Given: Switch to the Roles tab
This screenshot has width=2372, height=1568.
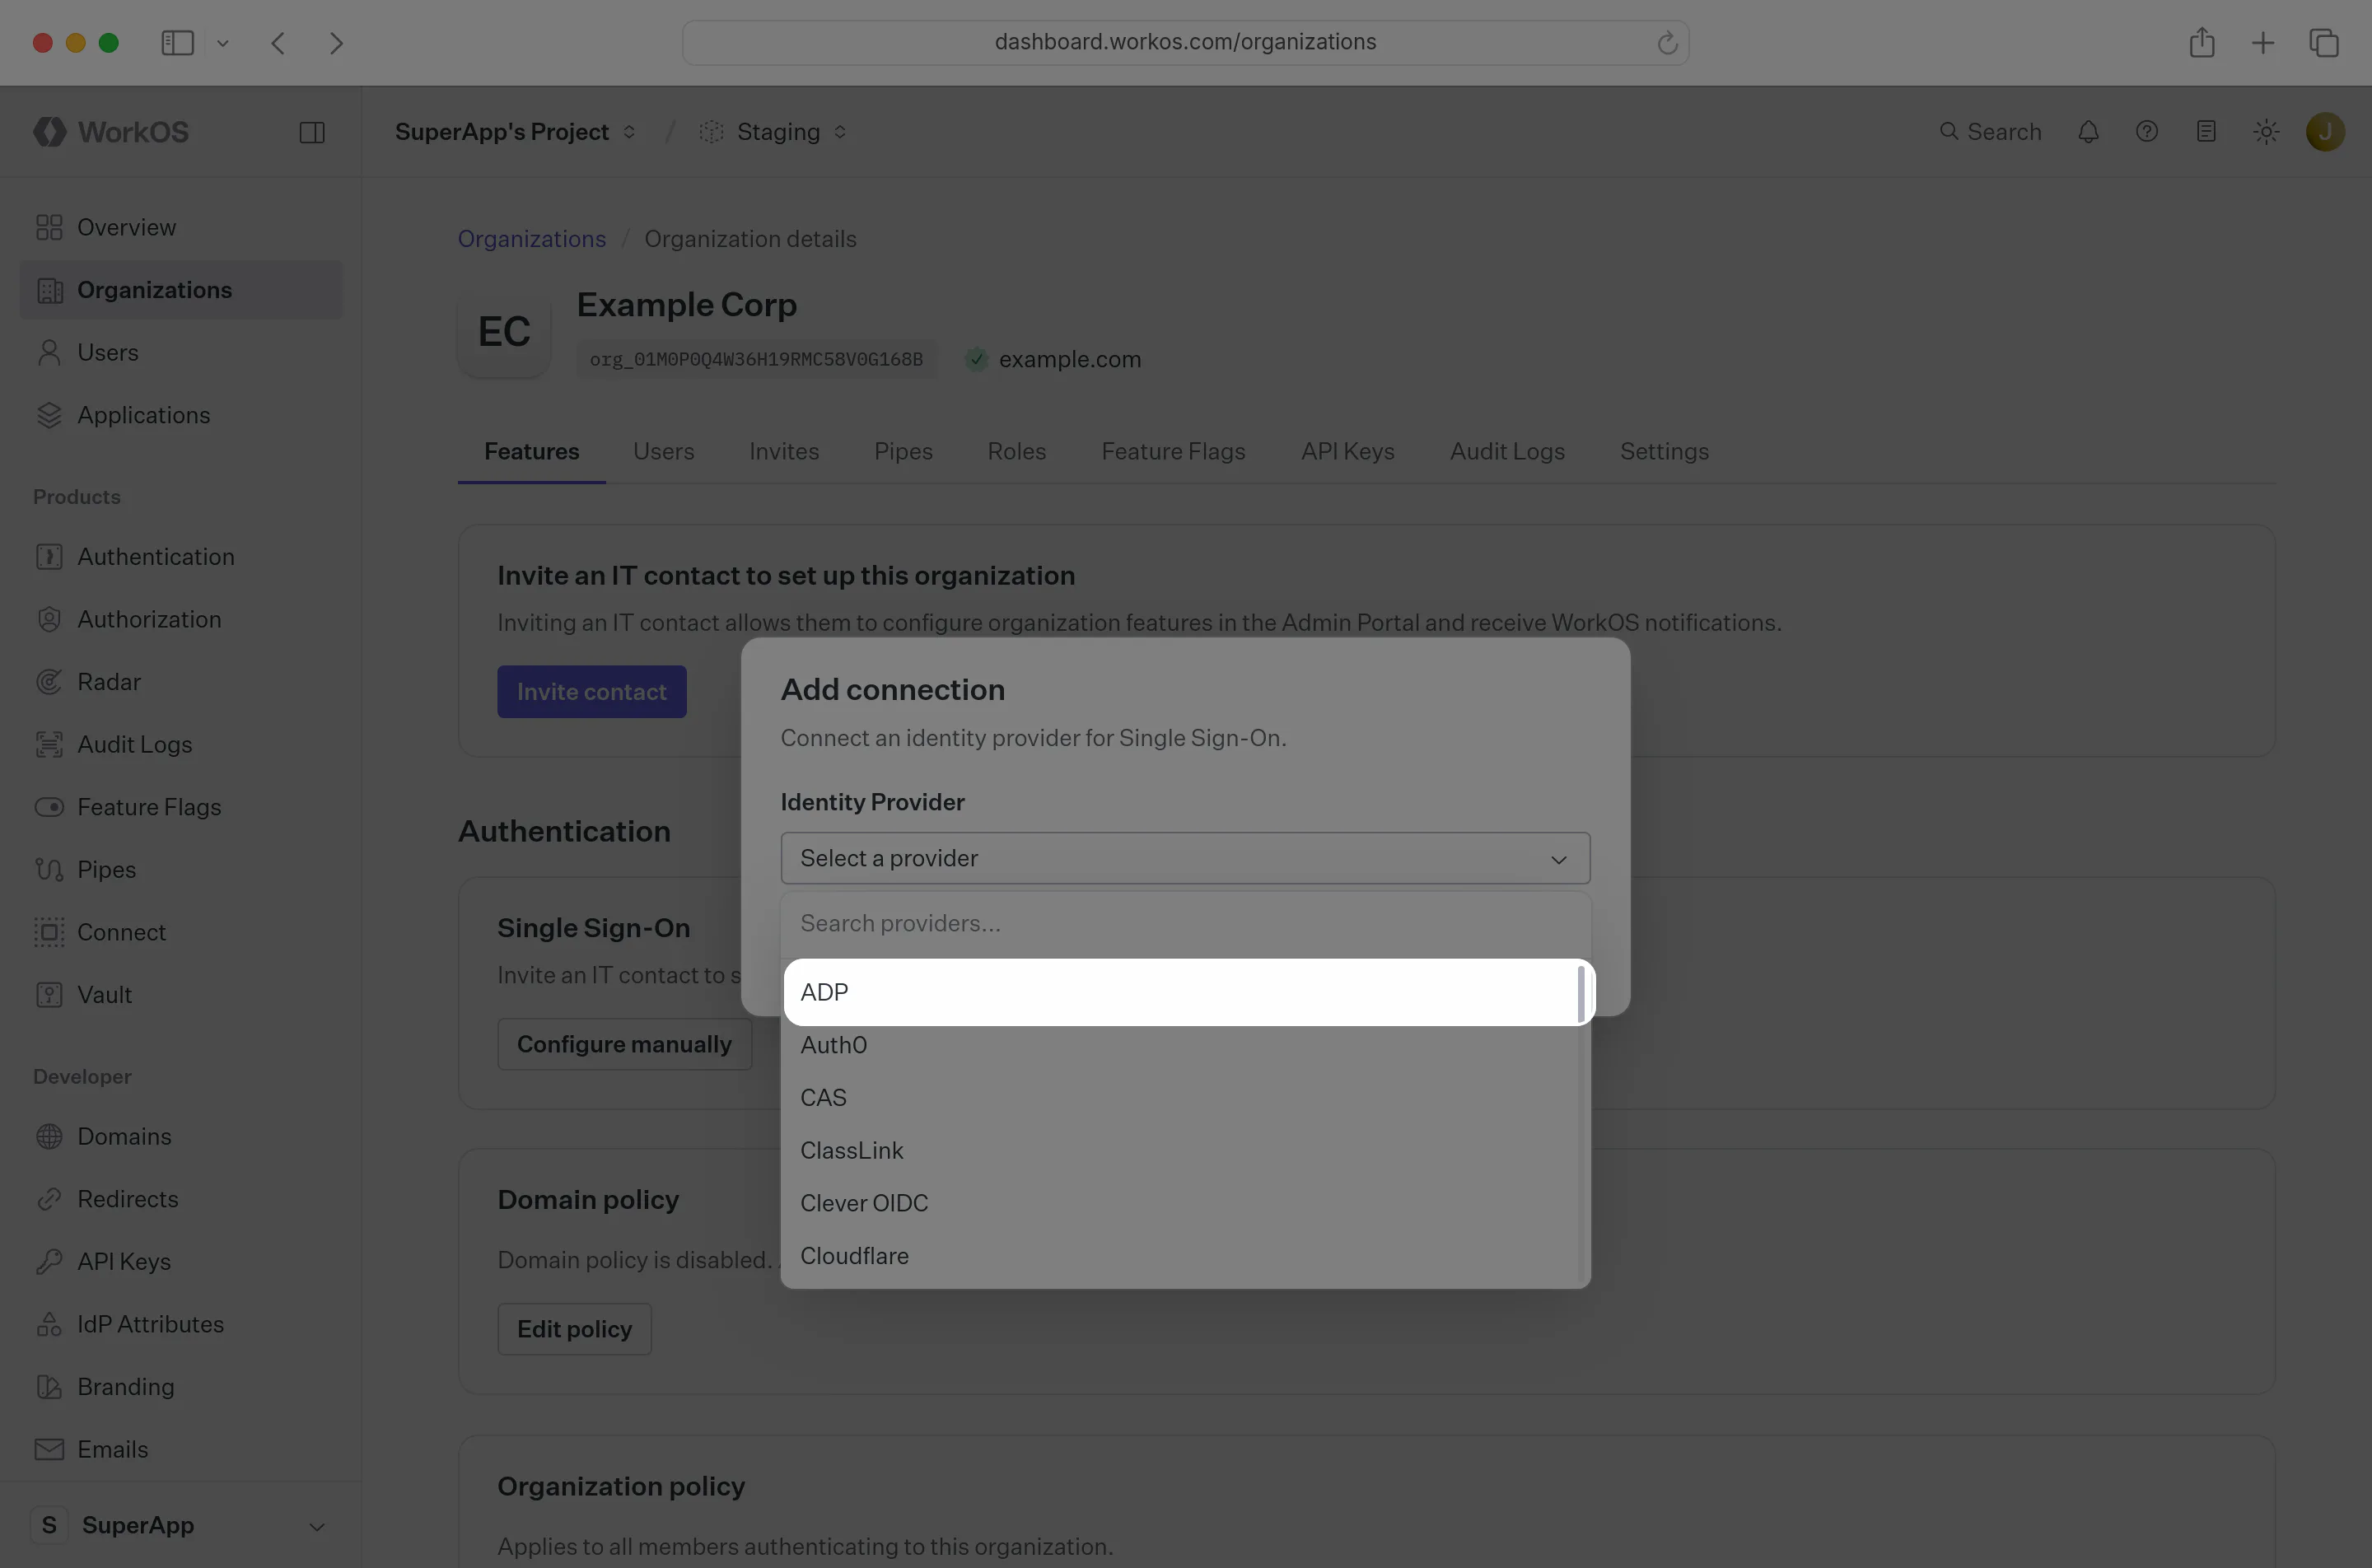Looking at the screenshot, I should pyautogui.click(x=1016, y=451).
